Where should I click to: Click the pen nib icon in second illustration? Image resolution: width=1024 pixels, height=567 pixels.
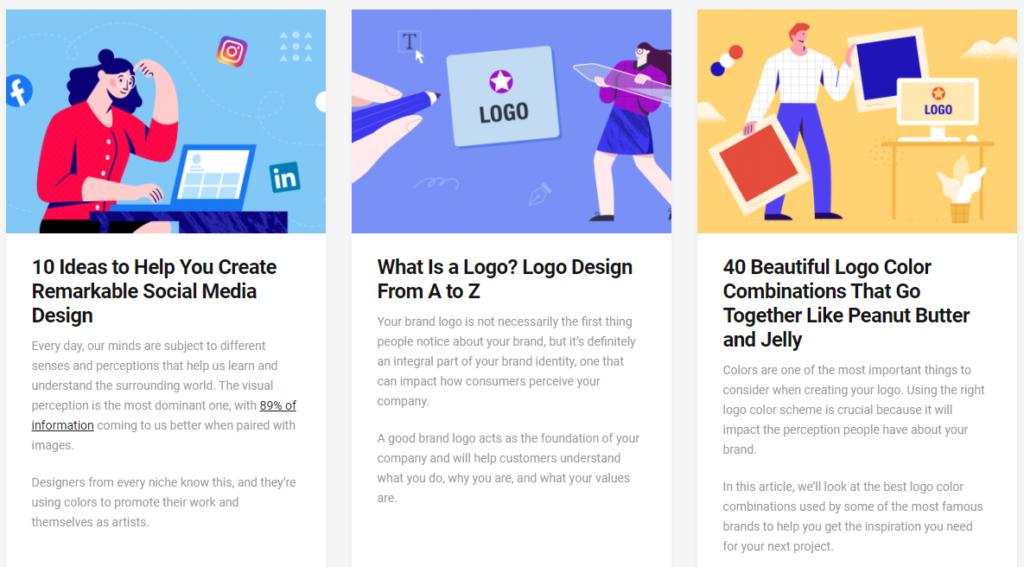(540, 194)
